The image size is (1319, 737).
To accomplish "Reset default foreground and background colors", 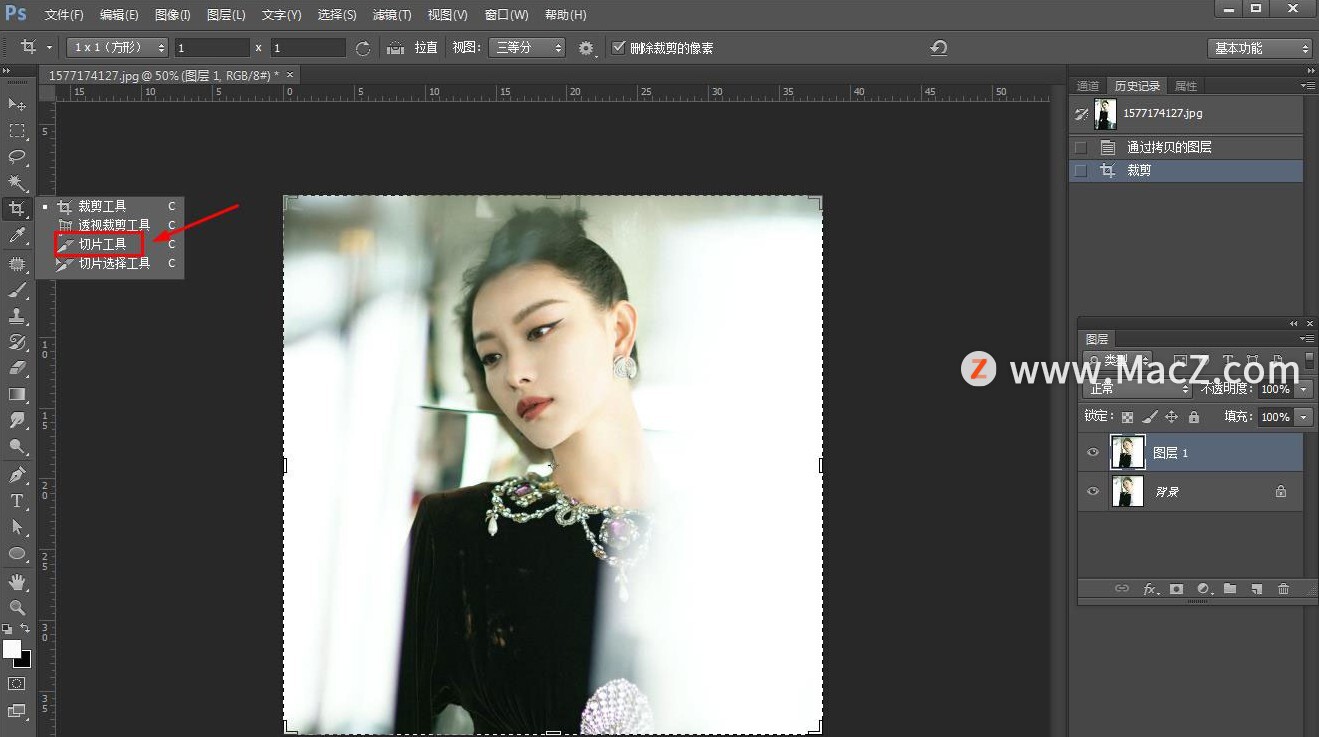I will coord(7,630).
